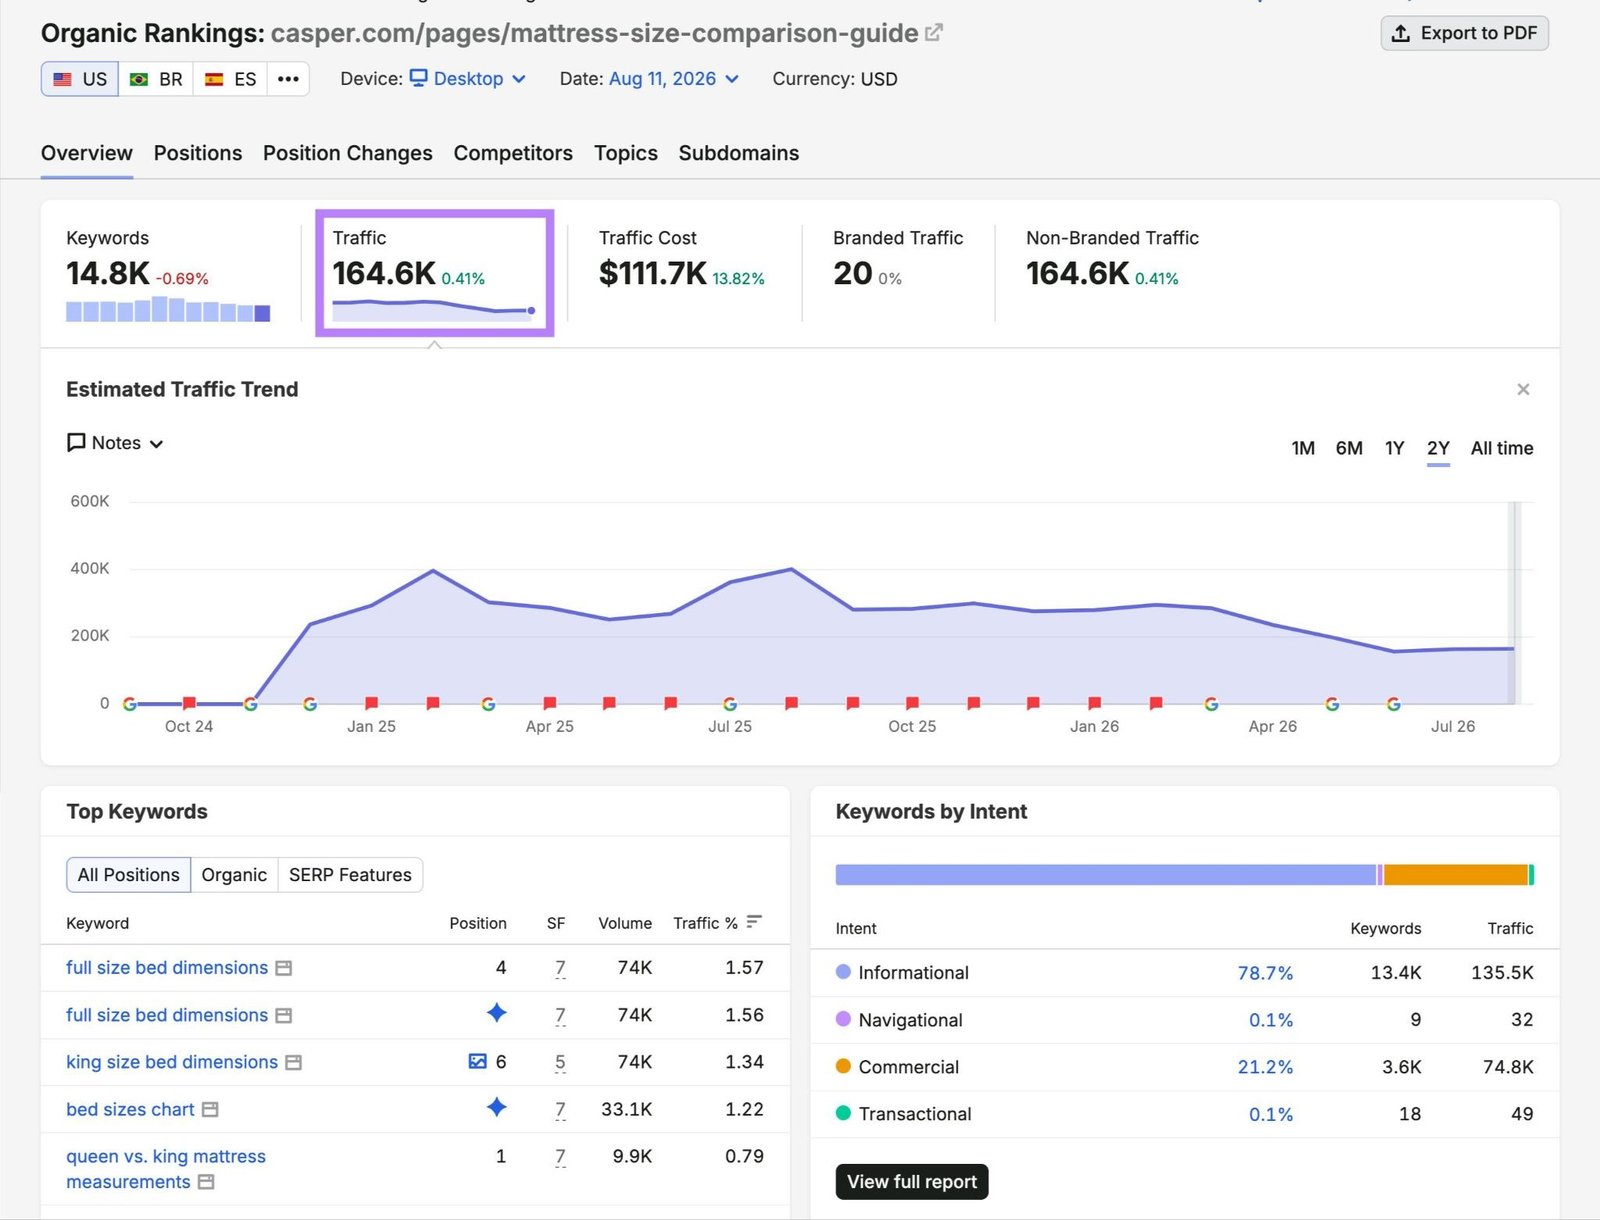The image size is (1600, 1220).
Task: Click the Commercial orange segment of intent bar
Action: click(1456, 875)
